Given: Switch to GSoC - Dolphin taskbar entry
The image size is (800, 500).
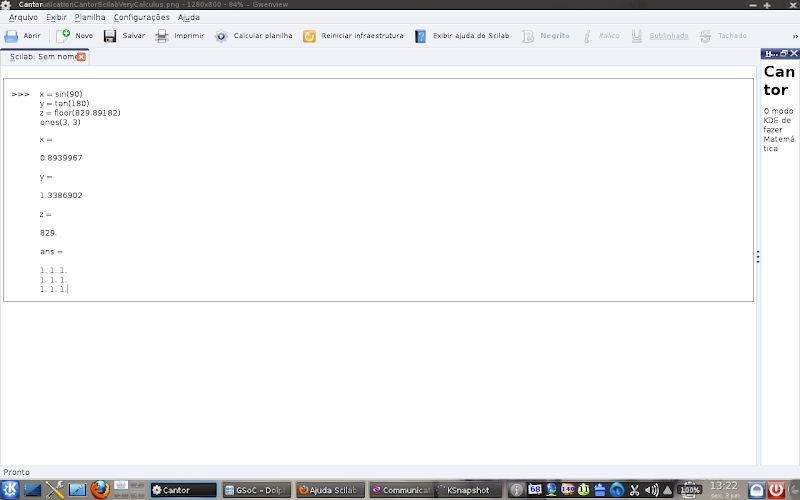Looking at the screenshot, I should (x=257, y=490).
